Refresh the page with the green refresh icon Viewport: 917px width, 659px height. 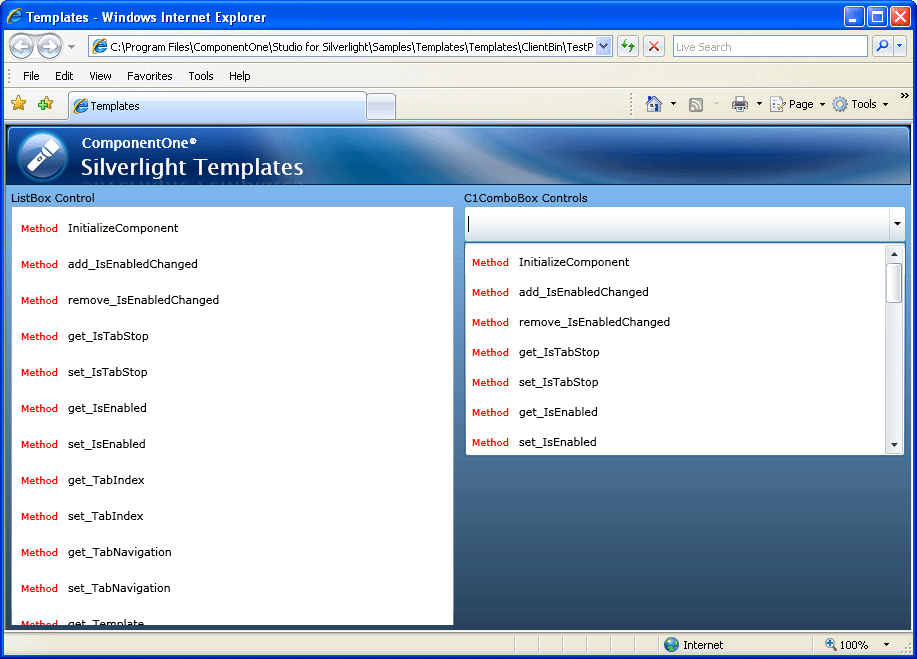pos(628,46)
